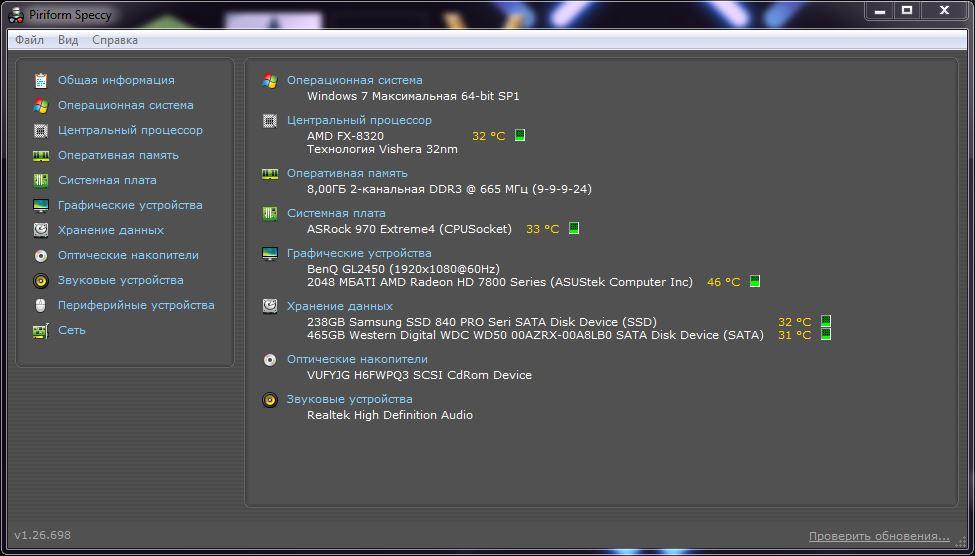
Task: Click the green indicator next to motherboard 33 °C
Action: 574,228
